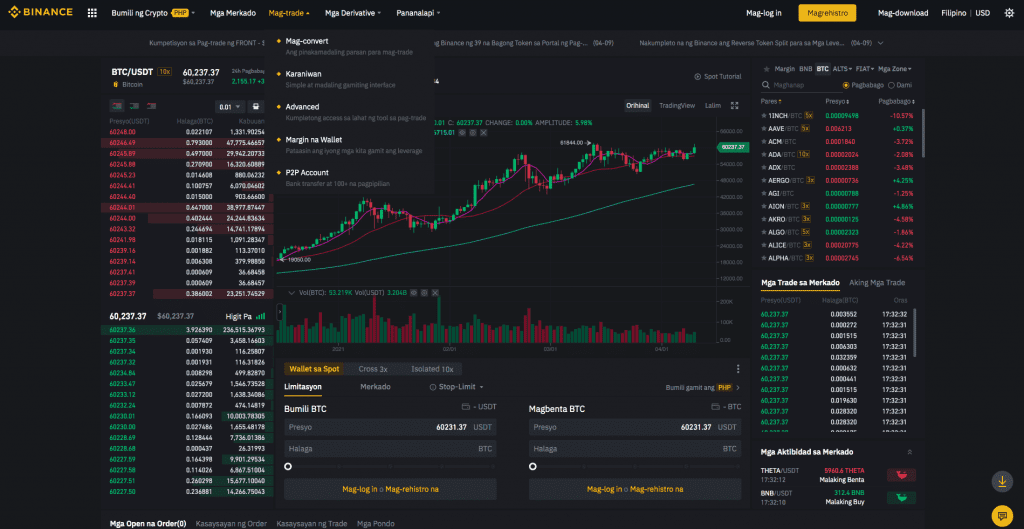
Task: Switch to Merkado order tab
Action: coord(375,387)
